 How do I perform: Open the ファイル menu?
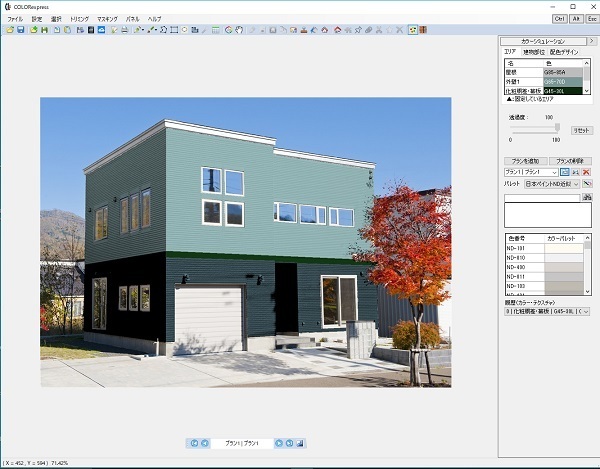tap(15, 19)
